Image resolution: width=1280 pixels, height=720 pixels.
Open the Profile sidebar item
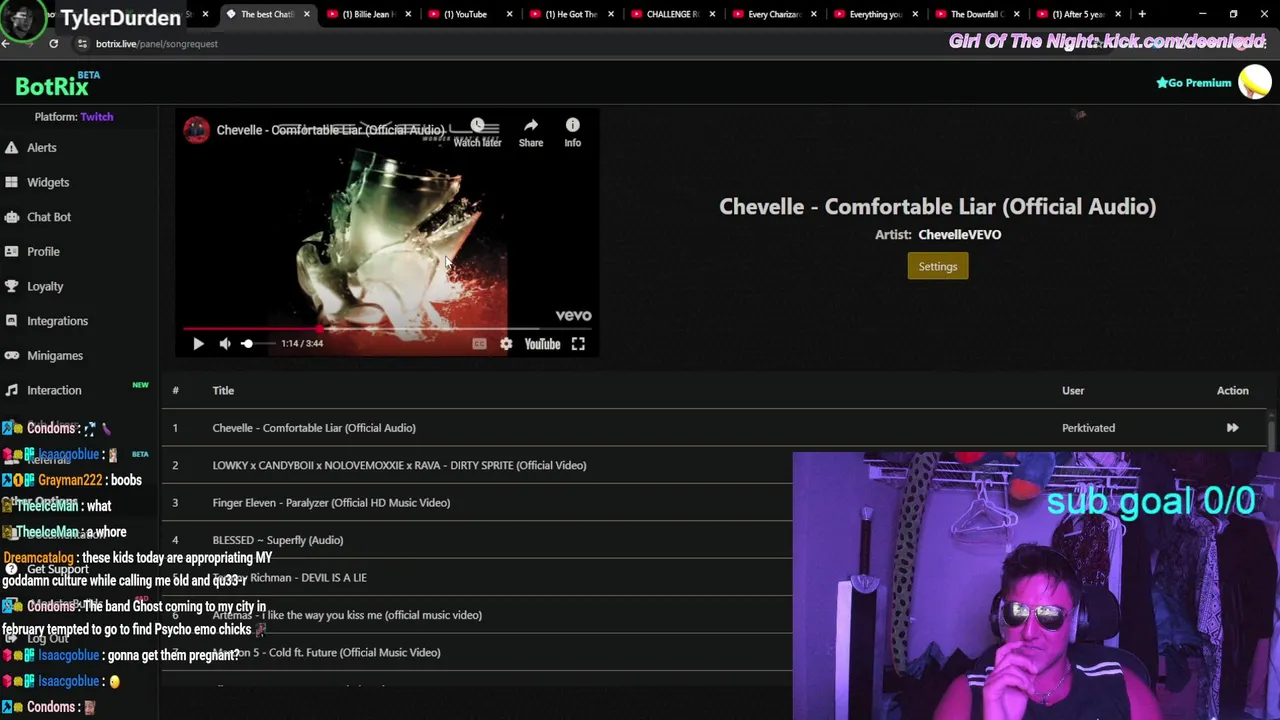click(43, 252)
